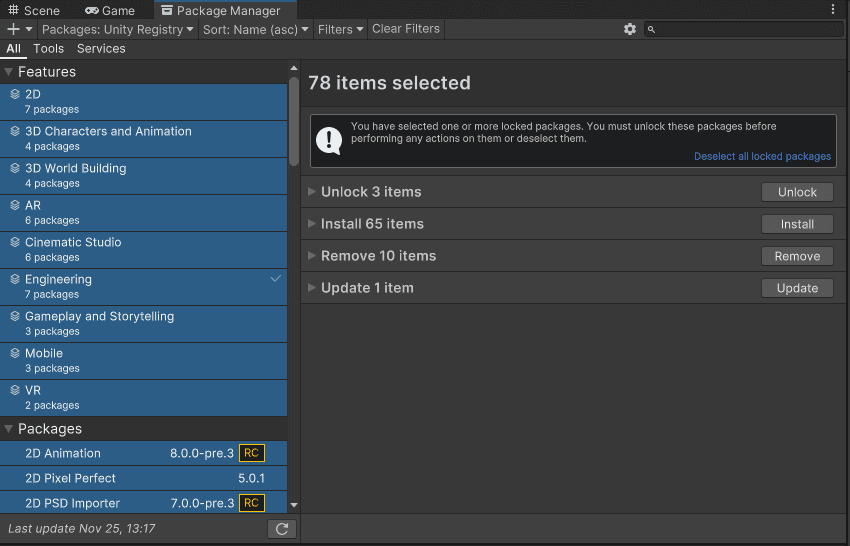The height and width of the screenshot is (546, 850).
Task: Click the 3D Characters and Animation icon
Action: click(x=15, y=131)
